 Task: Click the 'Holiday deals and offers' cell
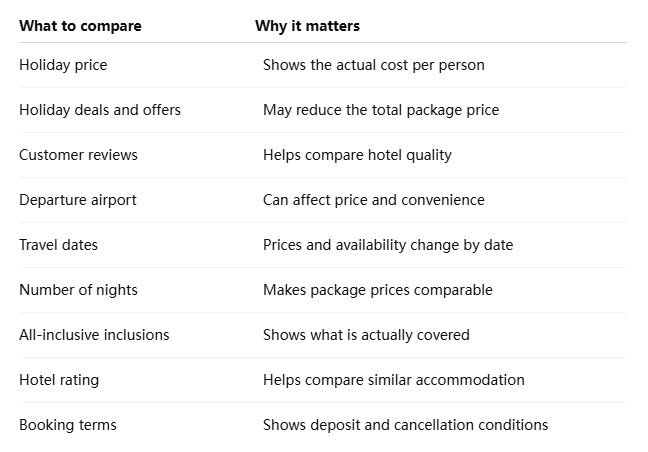[x=100, y=110]
